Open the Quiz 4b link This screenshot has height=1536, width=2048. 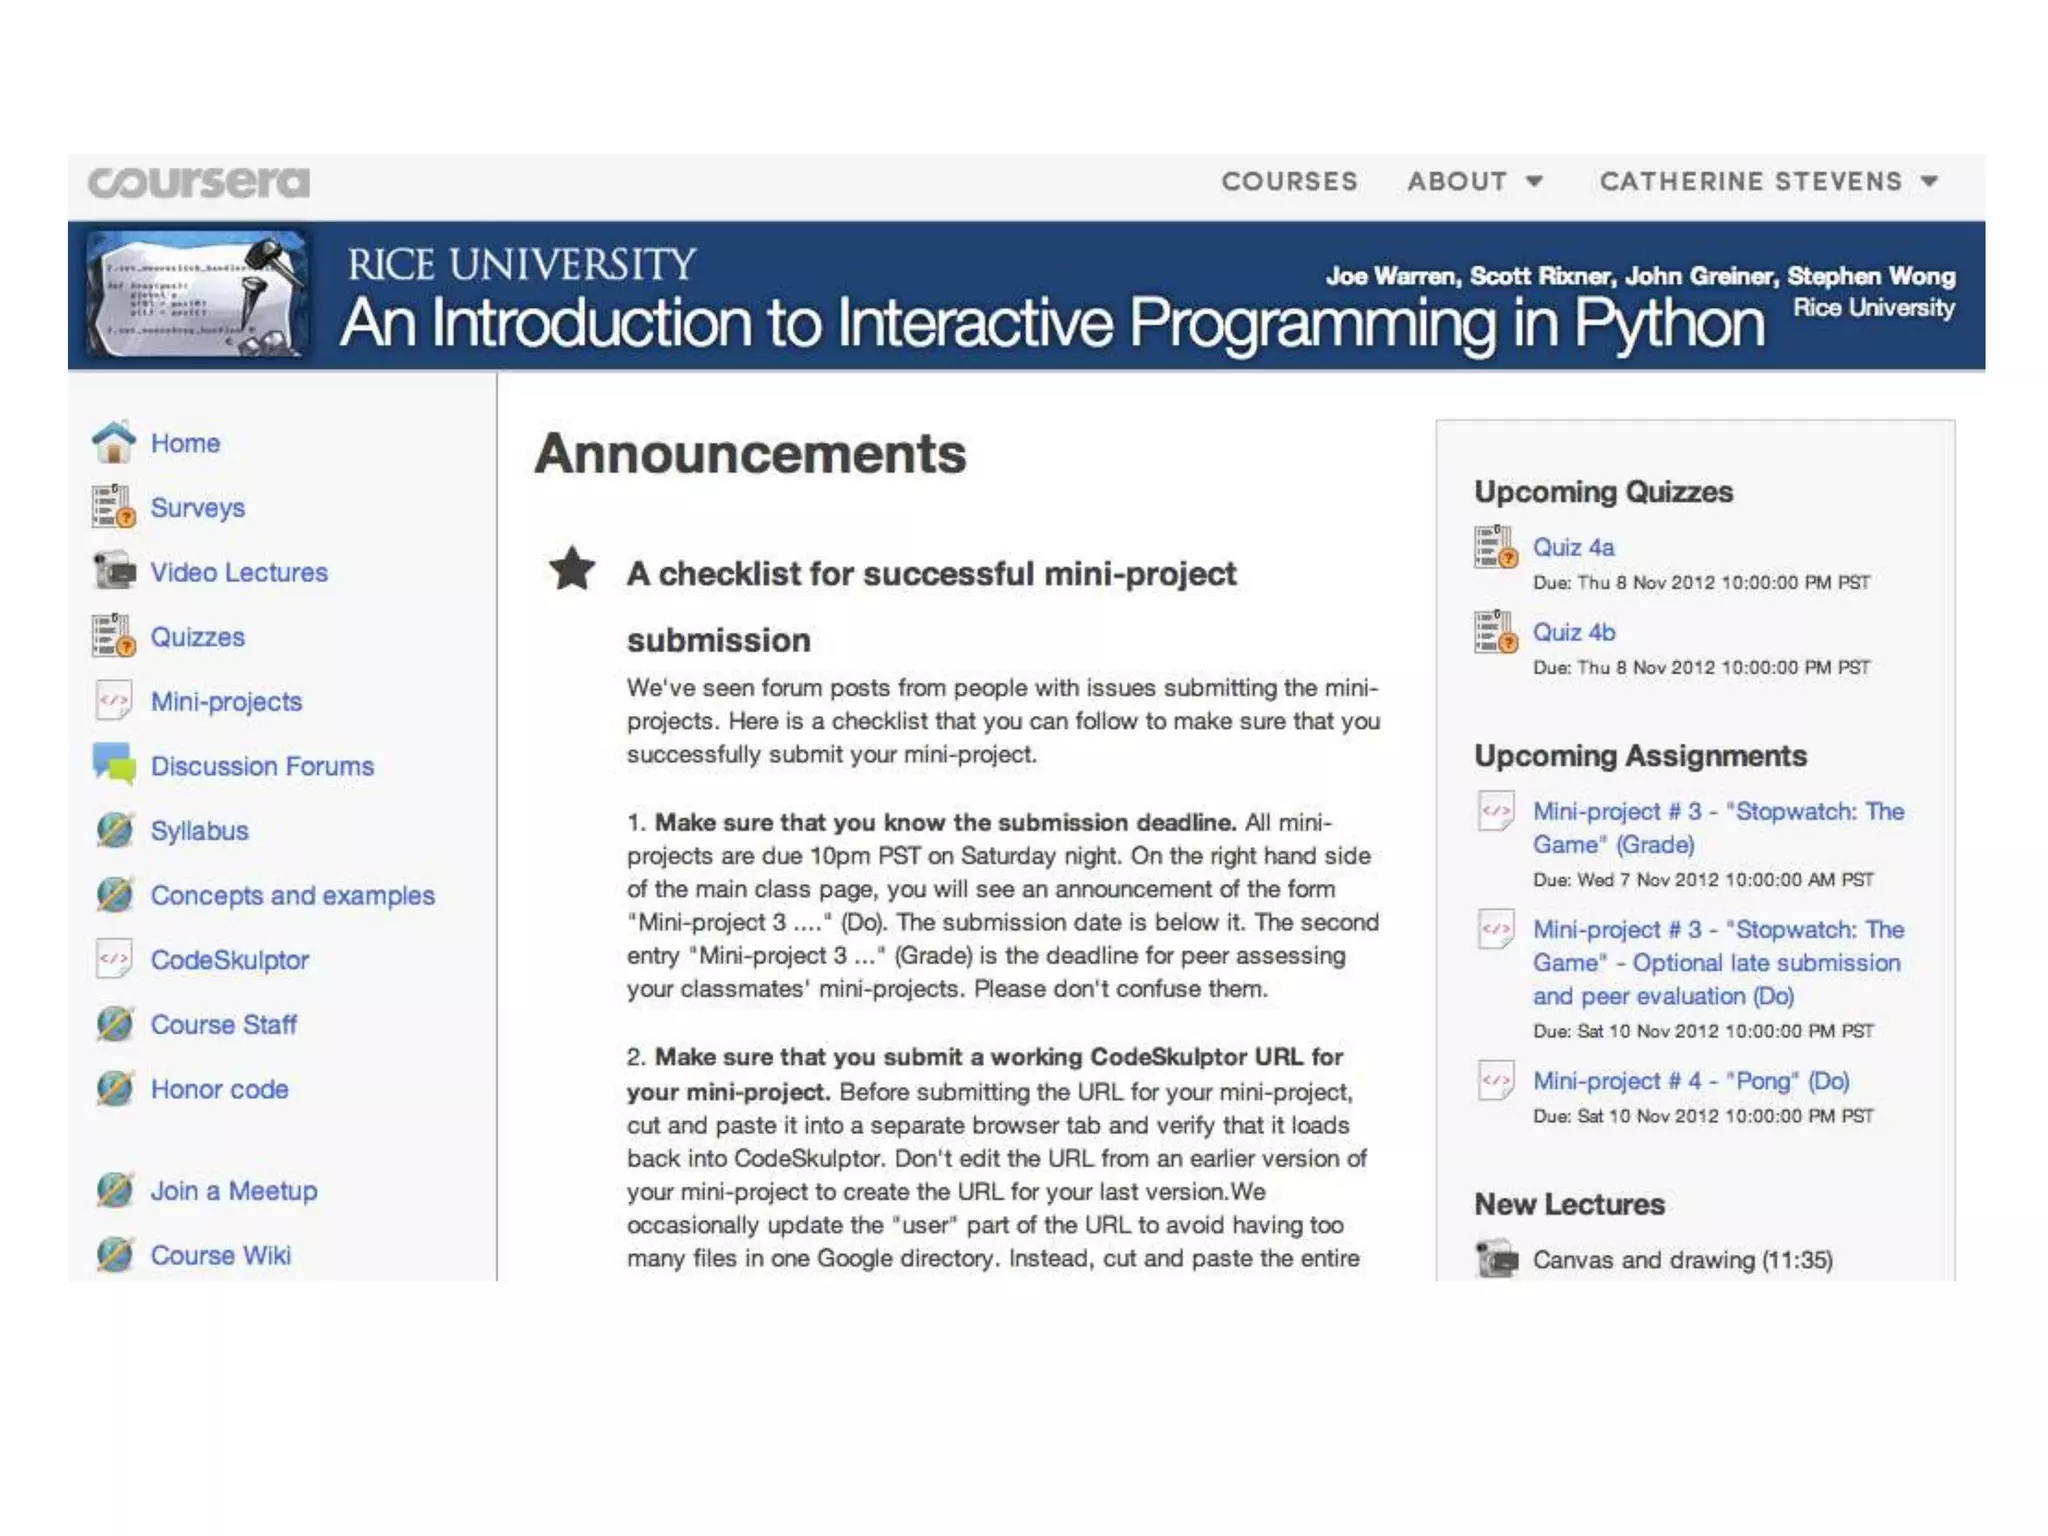(1574, 632)
